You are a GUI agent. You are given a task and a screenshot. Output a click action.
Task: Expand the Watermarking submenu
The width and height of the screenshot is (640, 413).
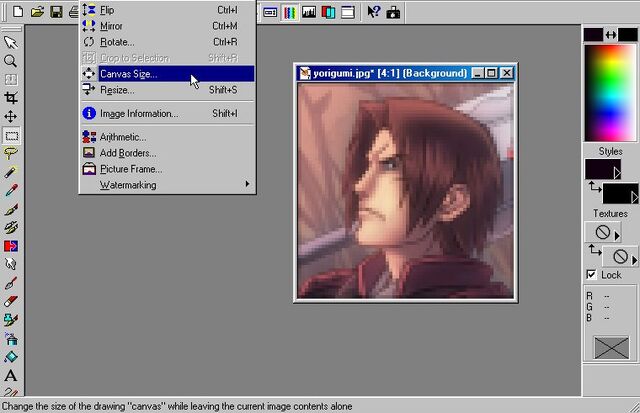[x=167, y=185]
